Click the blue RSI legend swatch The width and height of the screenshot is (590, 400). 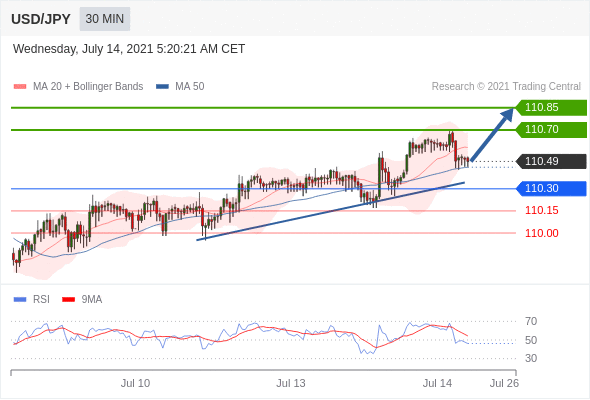click(x=20, y=300)
